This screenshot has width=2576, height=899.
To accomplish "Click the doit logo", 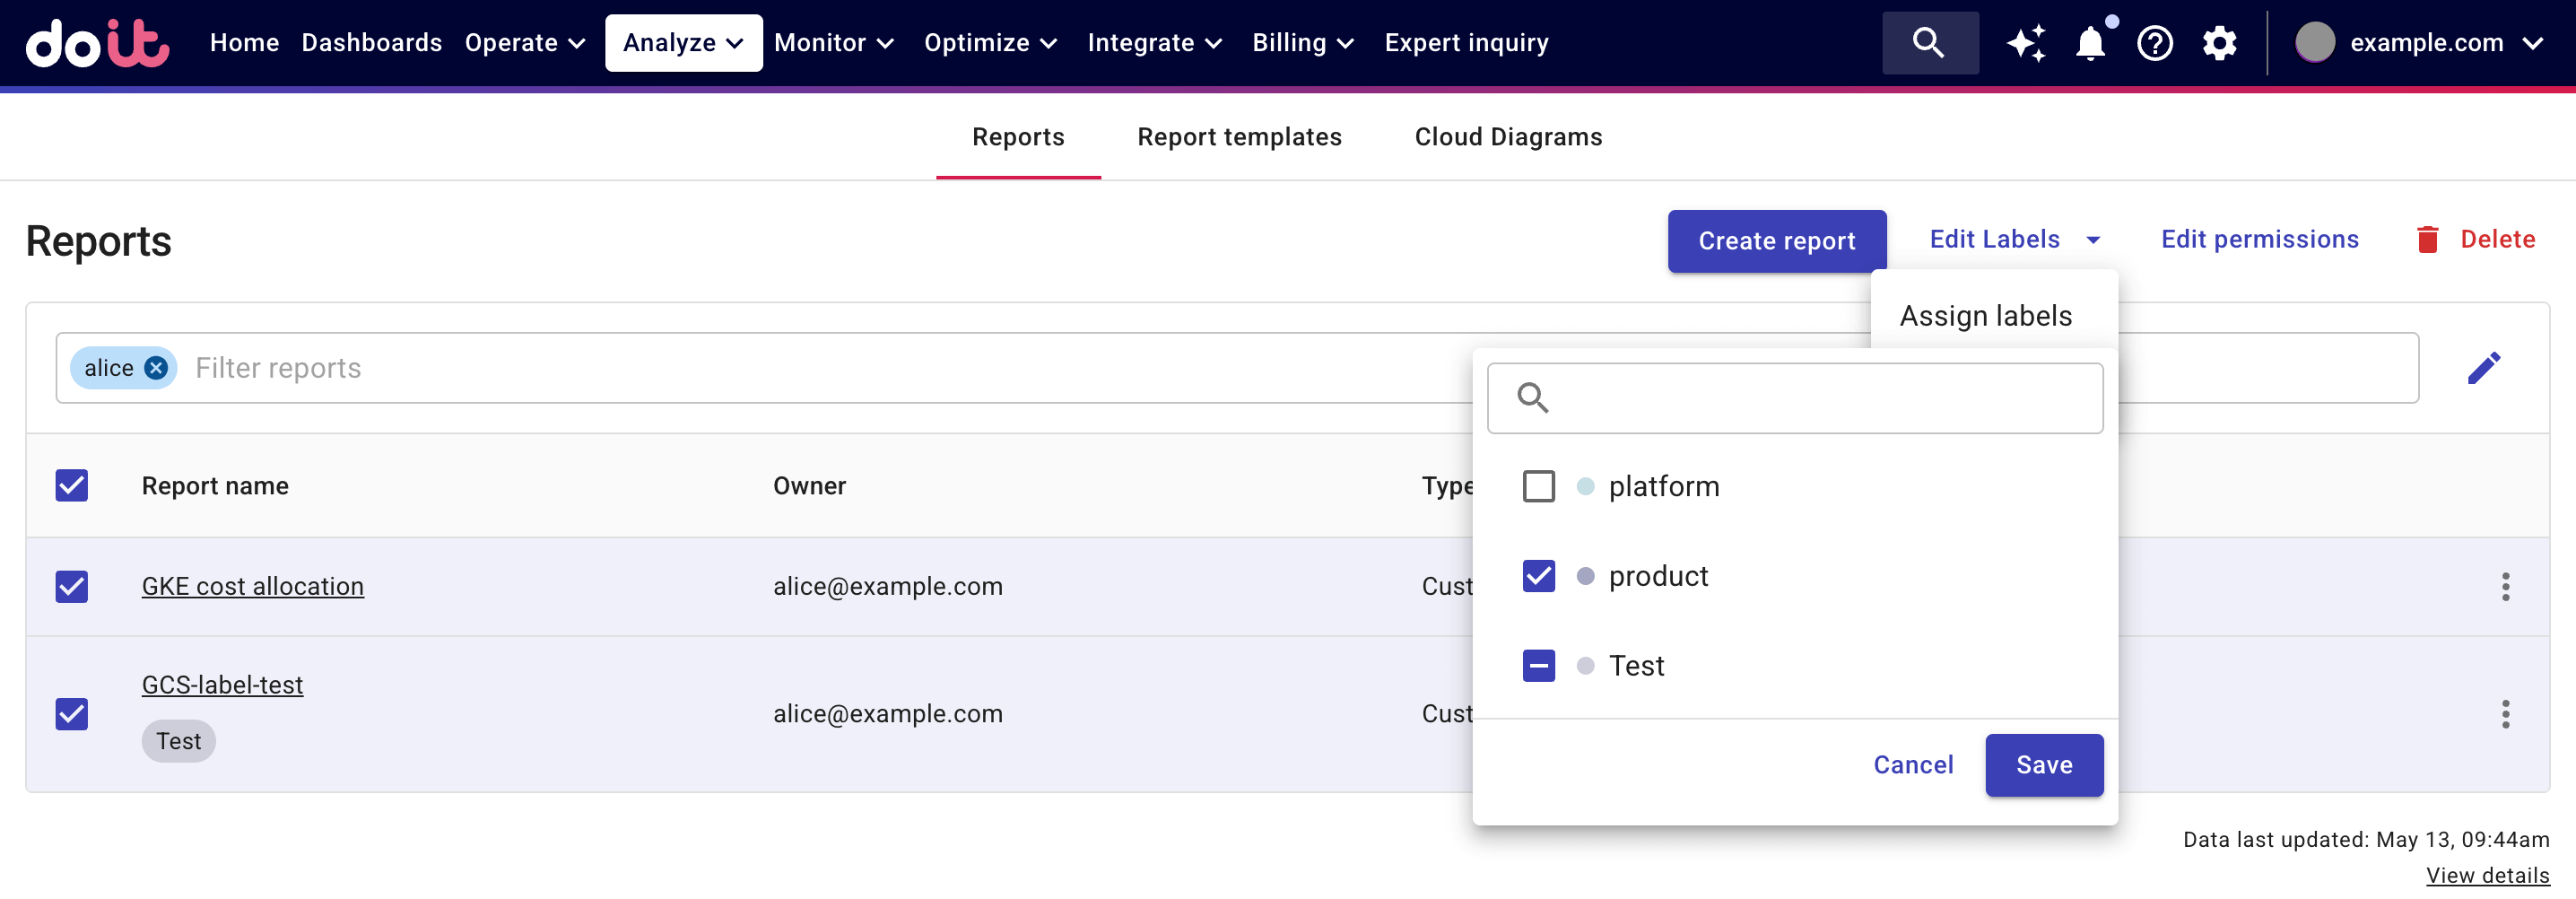I will (97, 43).
